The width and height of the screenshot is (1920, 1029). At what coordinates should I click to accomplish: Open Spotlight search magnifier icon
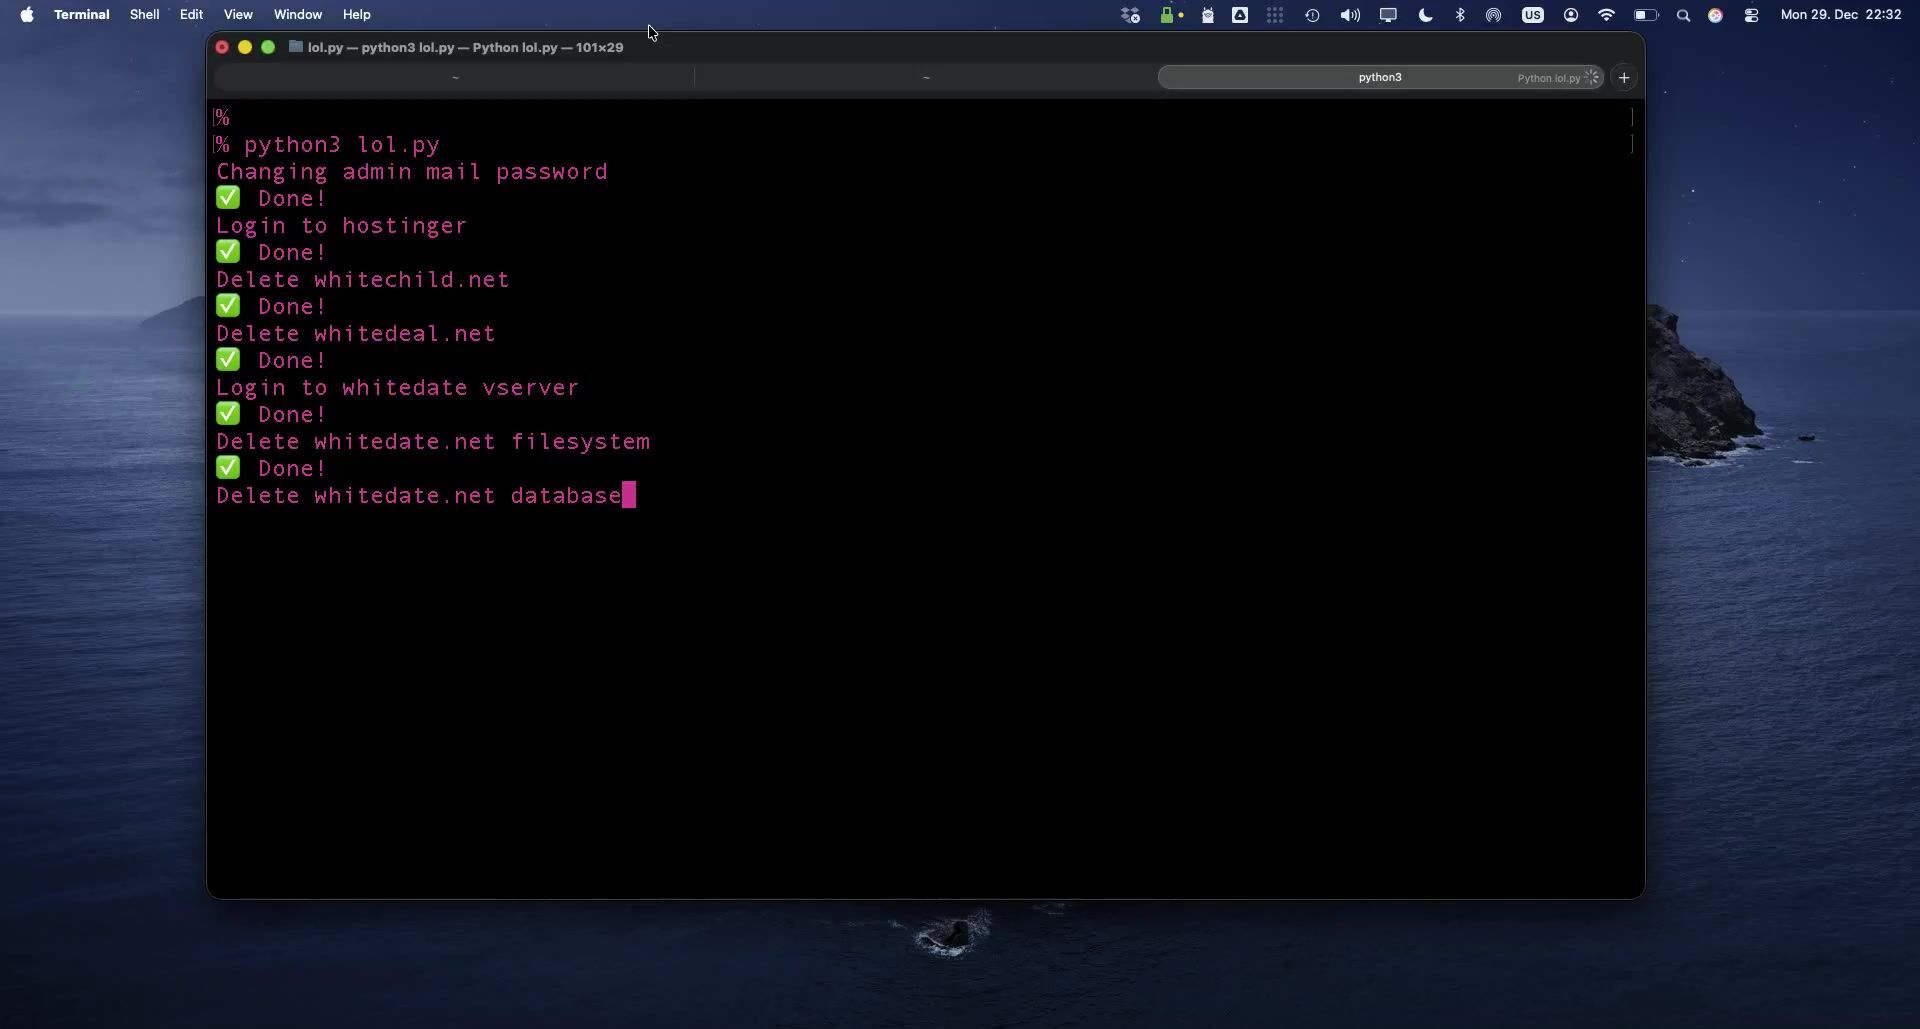click(1683, 15)
